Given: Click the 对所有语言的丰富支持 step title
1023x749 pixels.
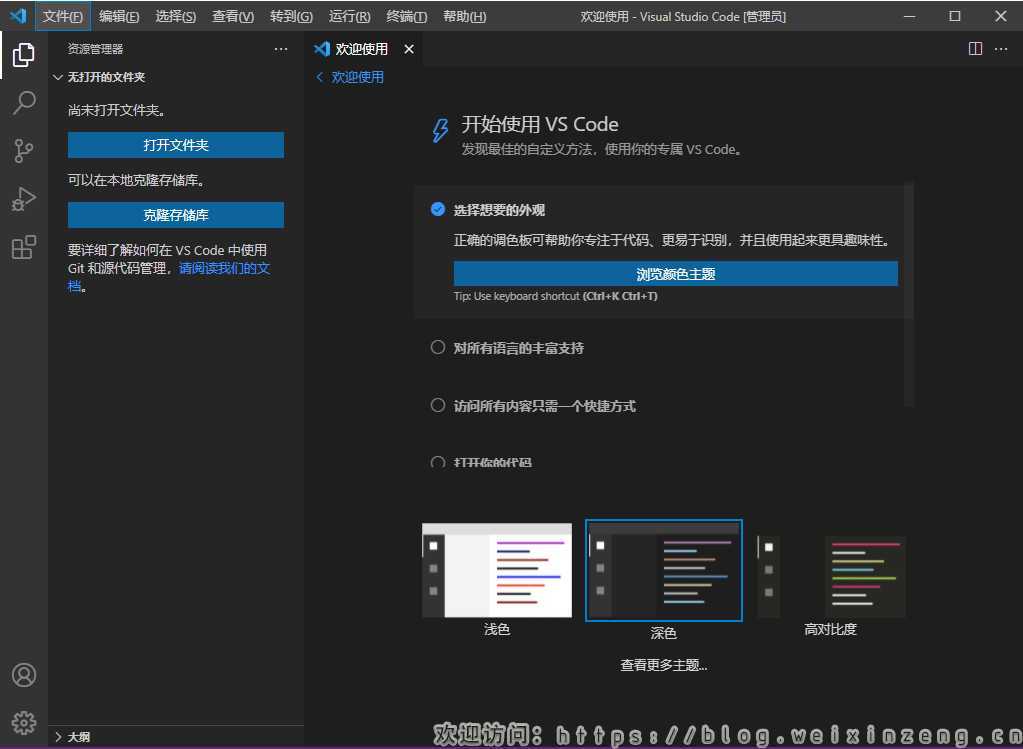Looking at the screenshot, I should click(x=519, y=348).
